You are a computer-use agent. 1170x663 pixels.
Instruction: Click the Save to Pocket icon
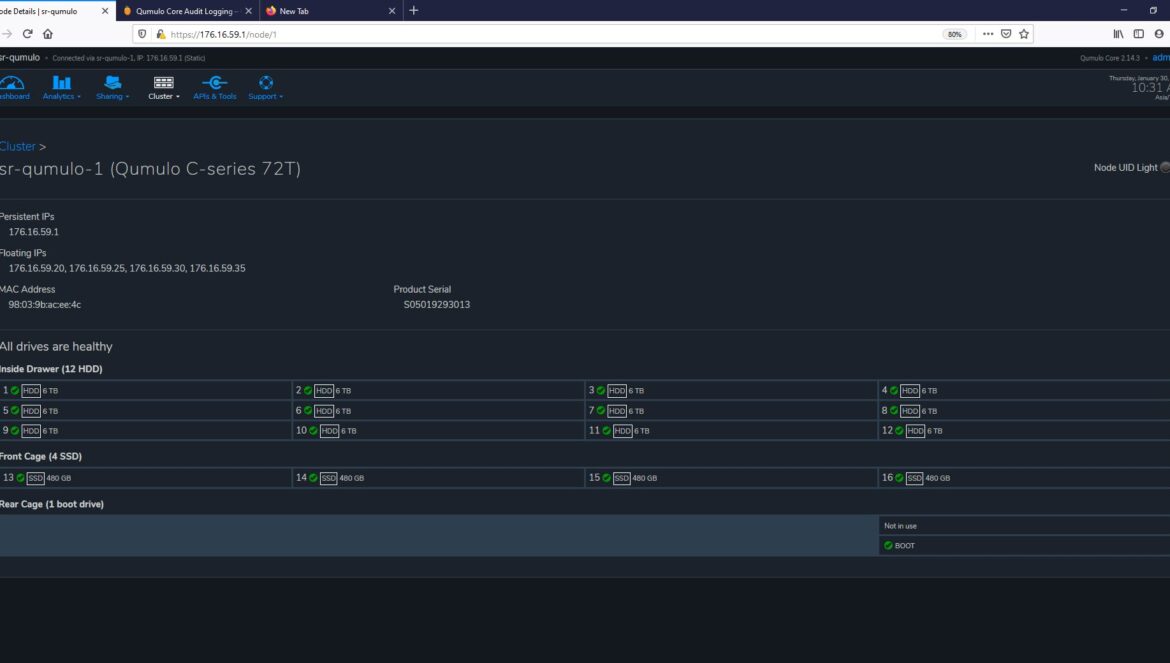point(1006,34)
